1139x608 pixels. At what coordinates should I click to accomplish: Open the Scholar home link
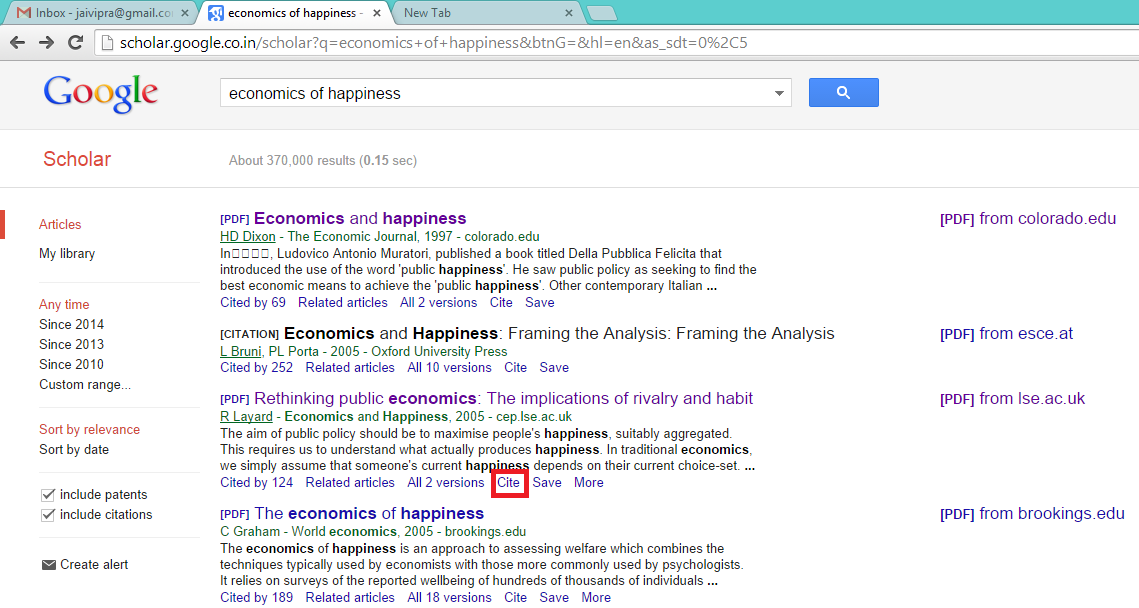[77, 159]
